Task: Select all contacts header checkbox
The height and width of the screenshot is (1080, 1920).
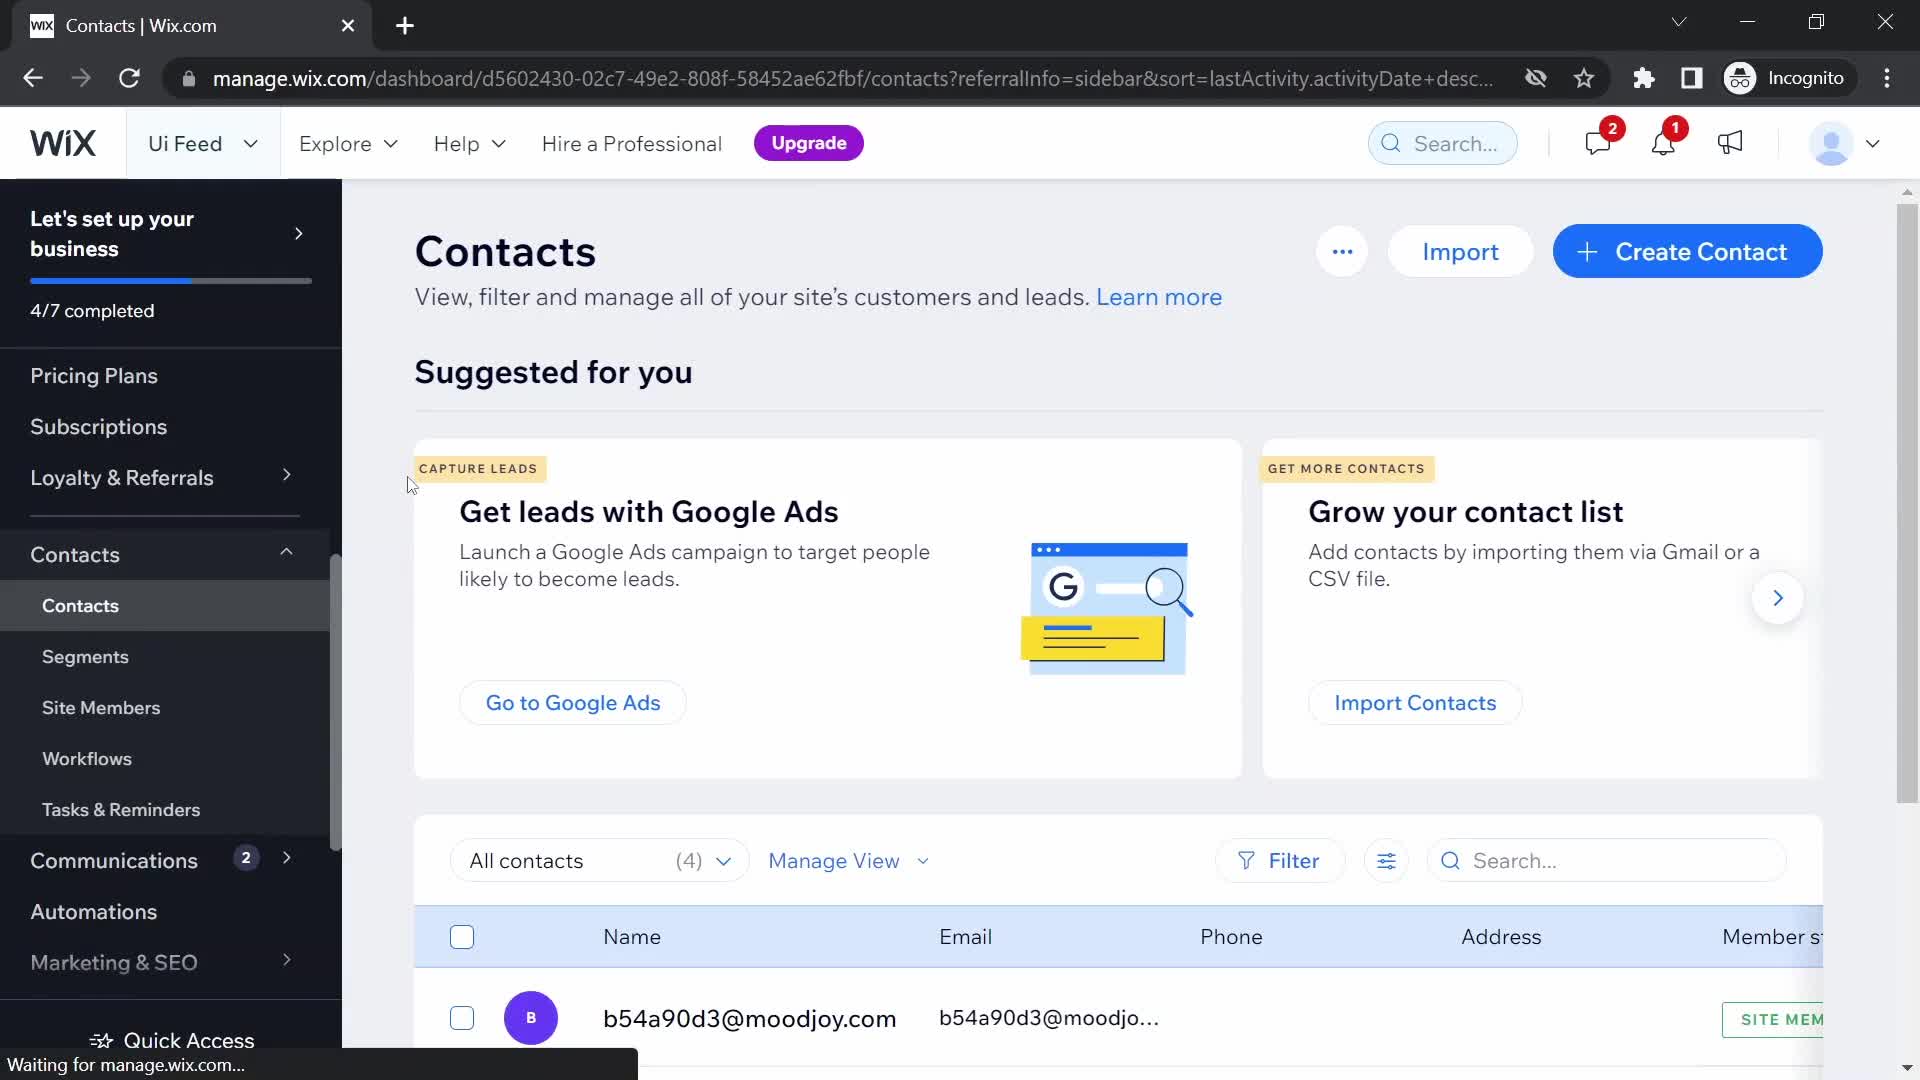Action: 462,937
